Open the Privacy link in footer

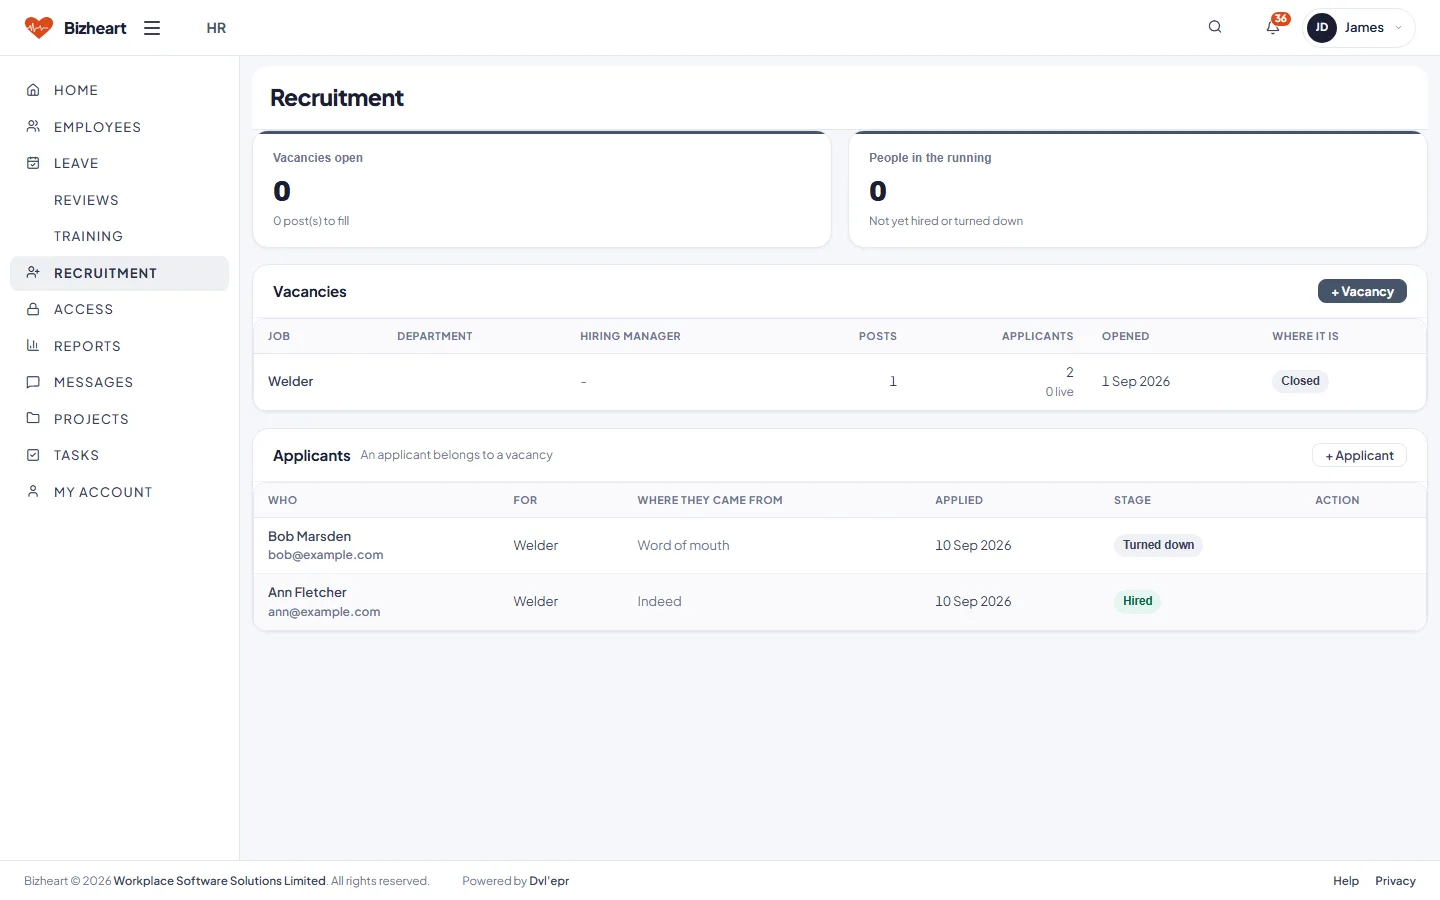(1395, 881)
